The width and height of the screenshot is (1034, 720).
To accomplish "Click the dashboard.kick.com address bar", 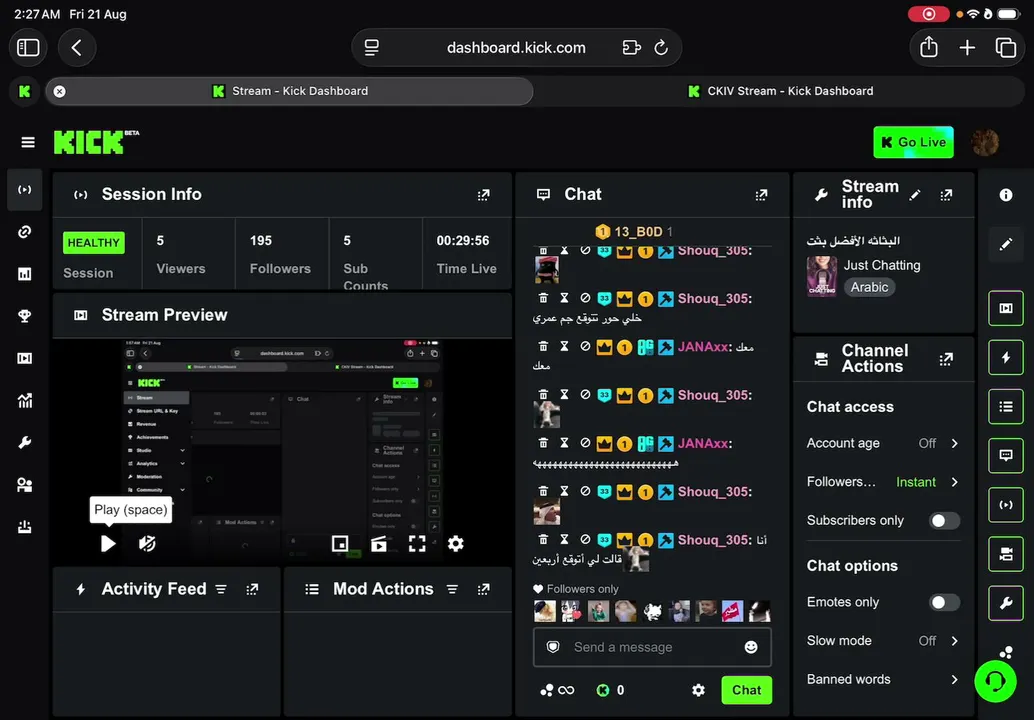I will tap(516, 47).
